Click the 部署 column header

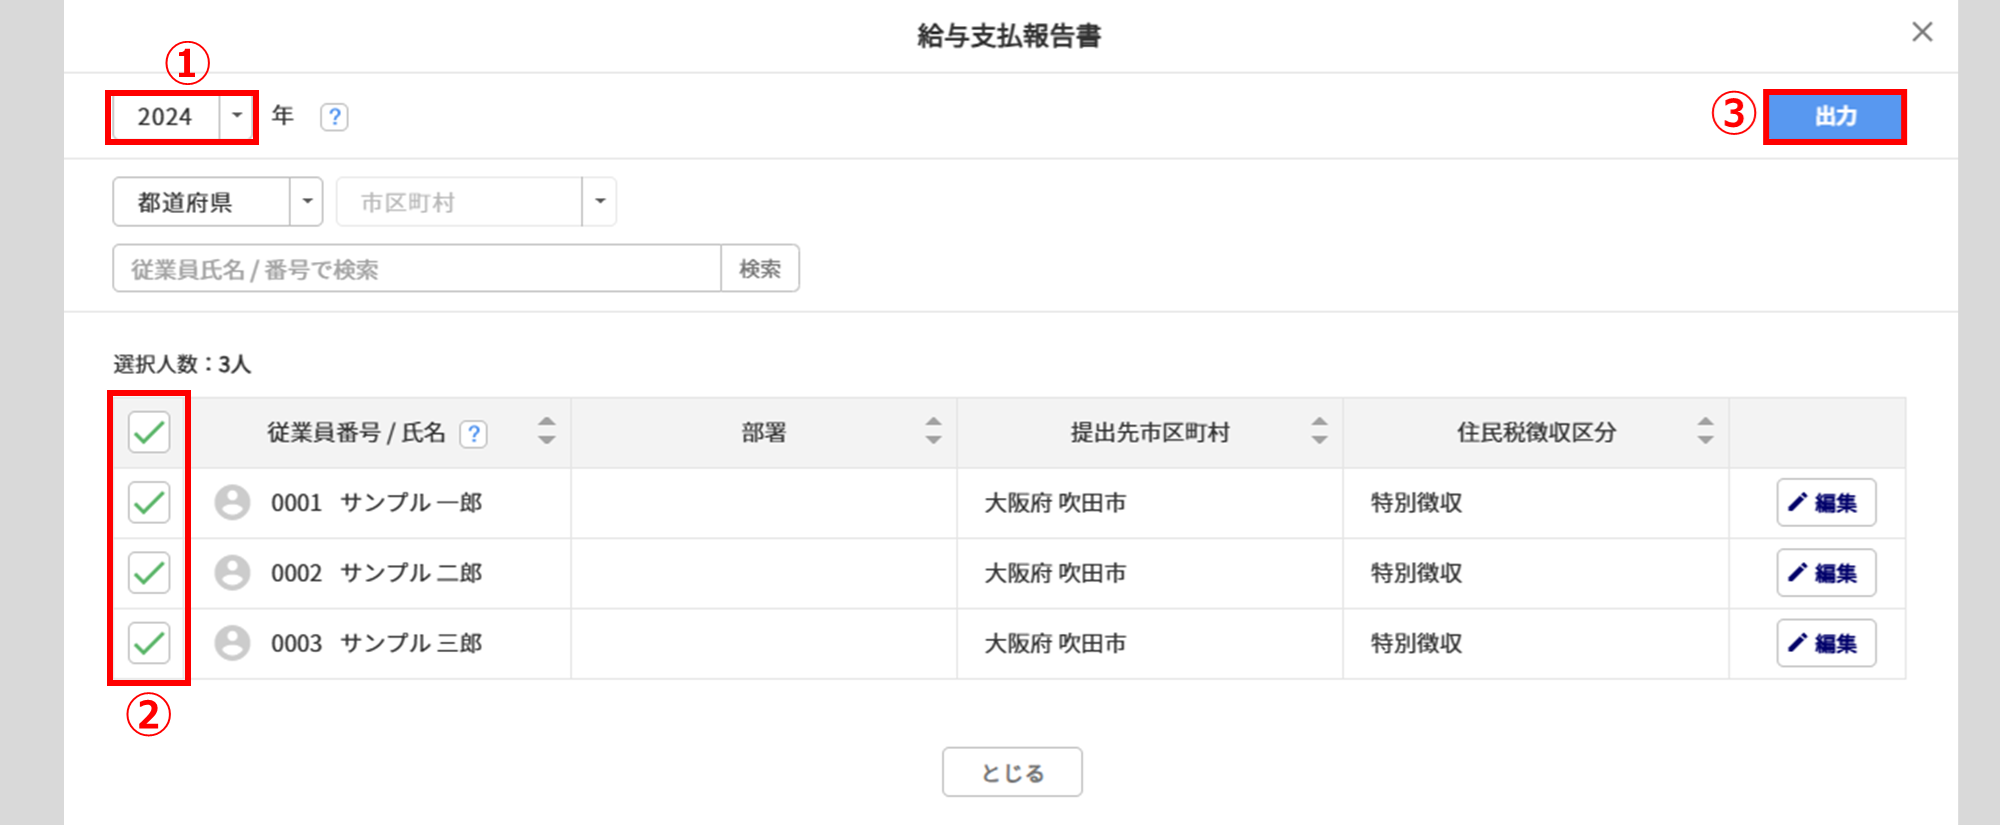click(x=764, y=433)
